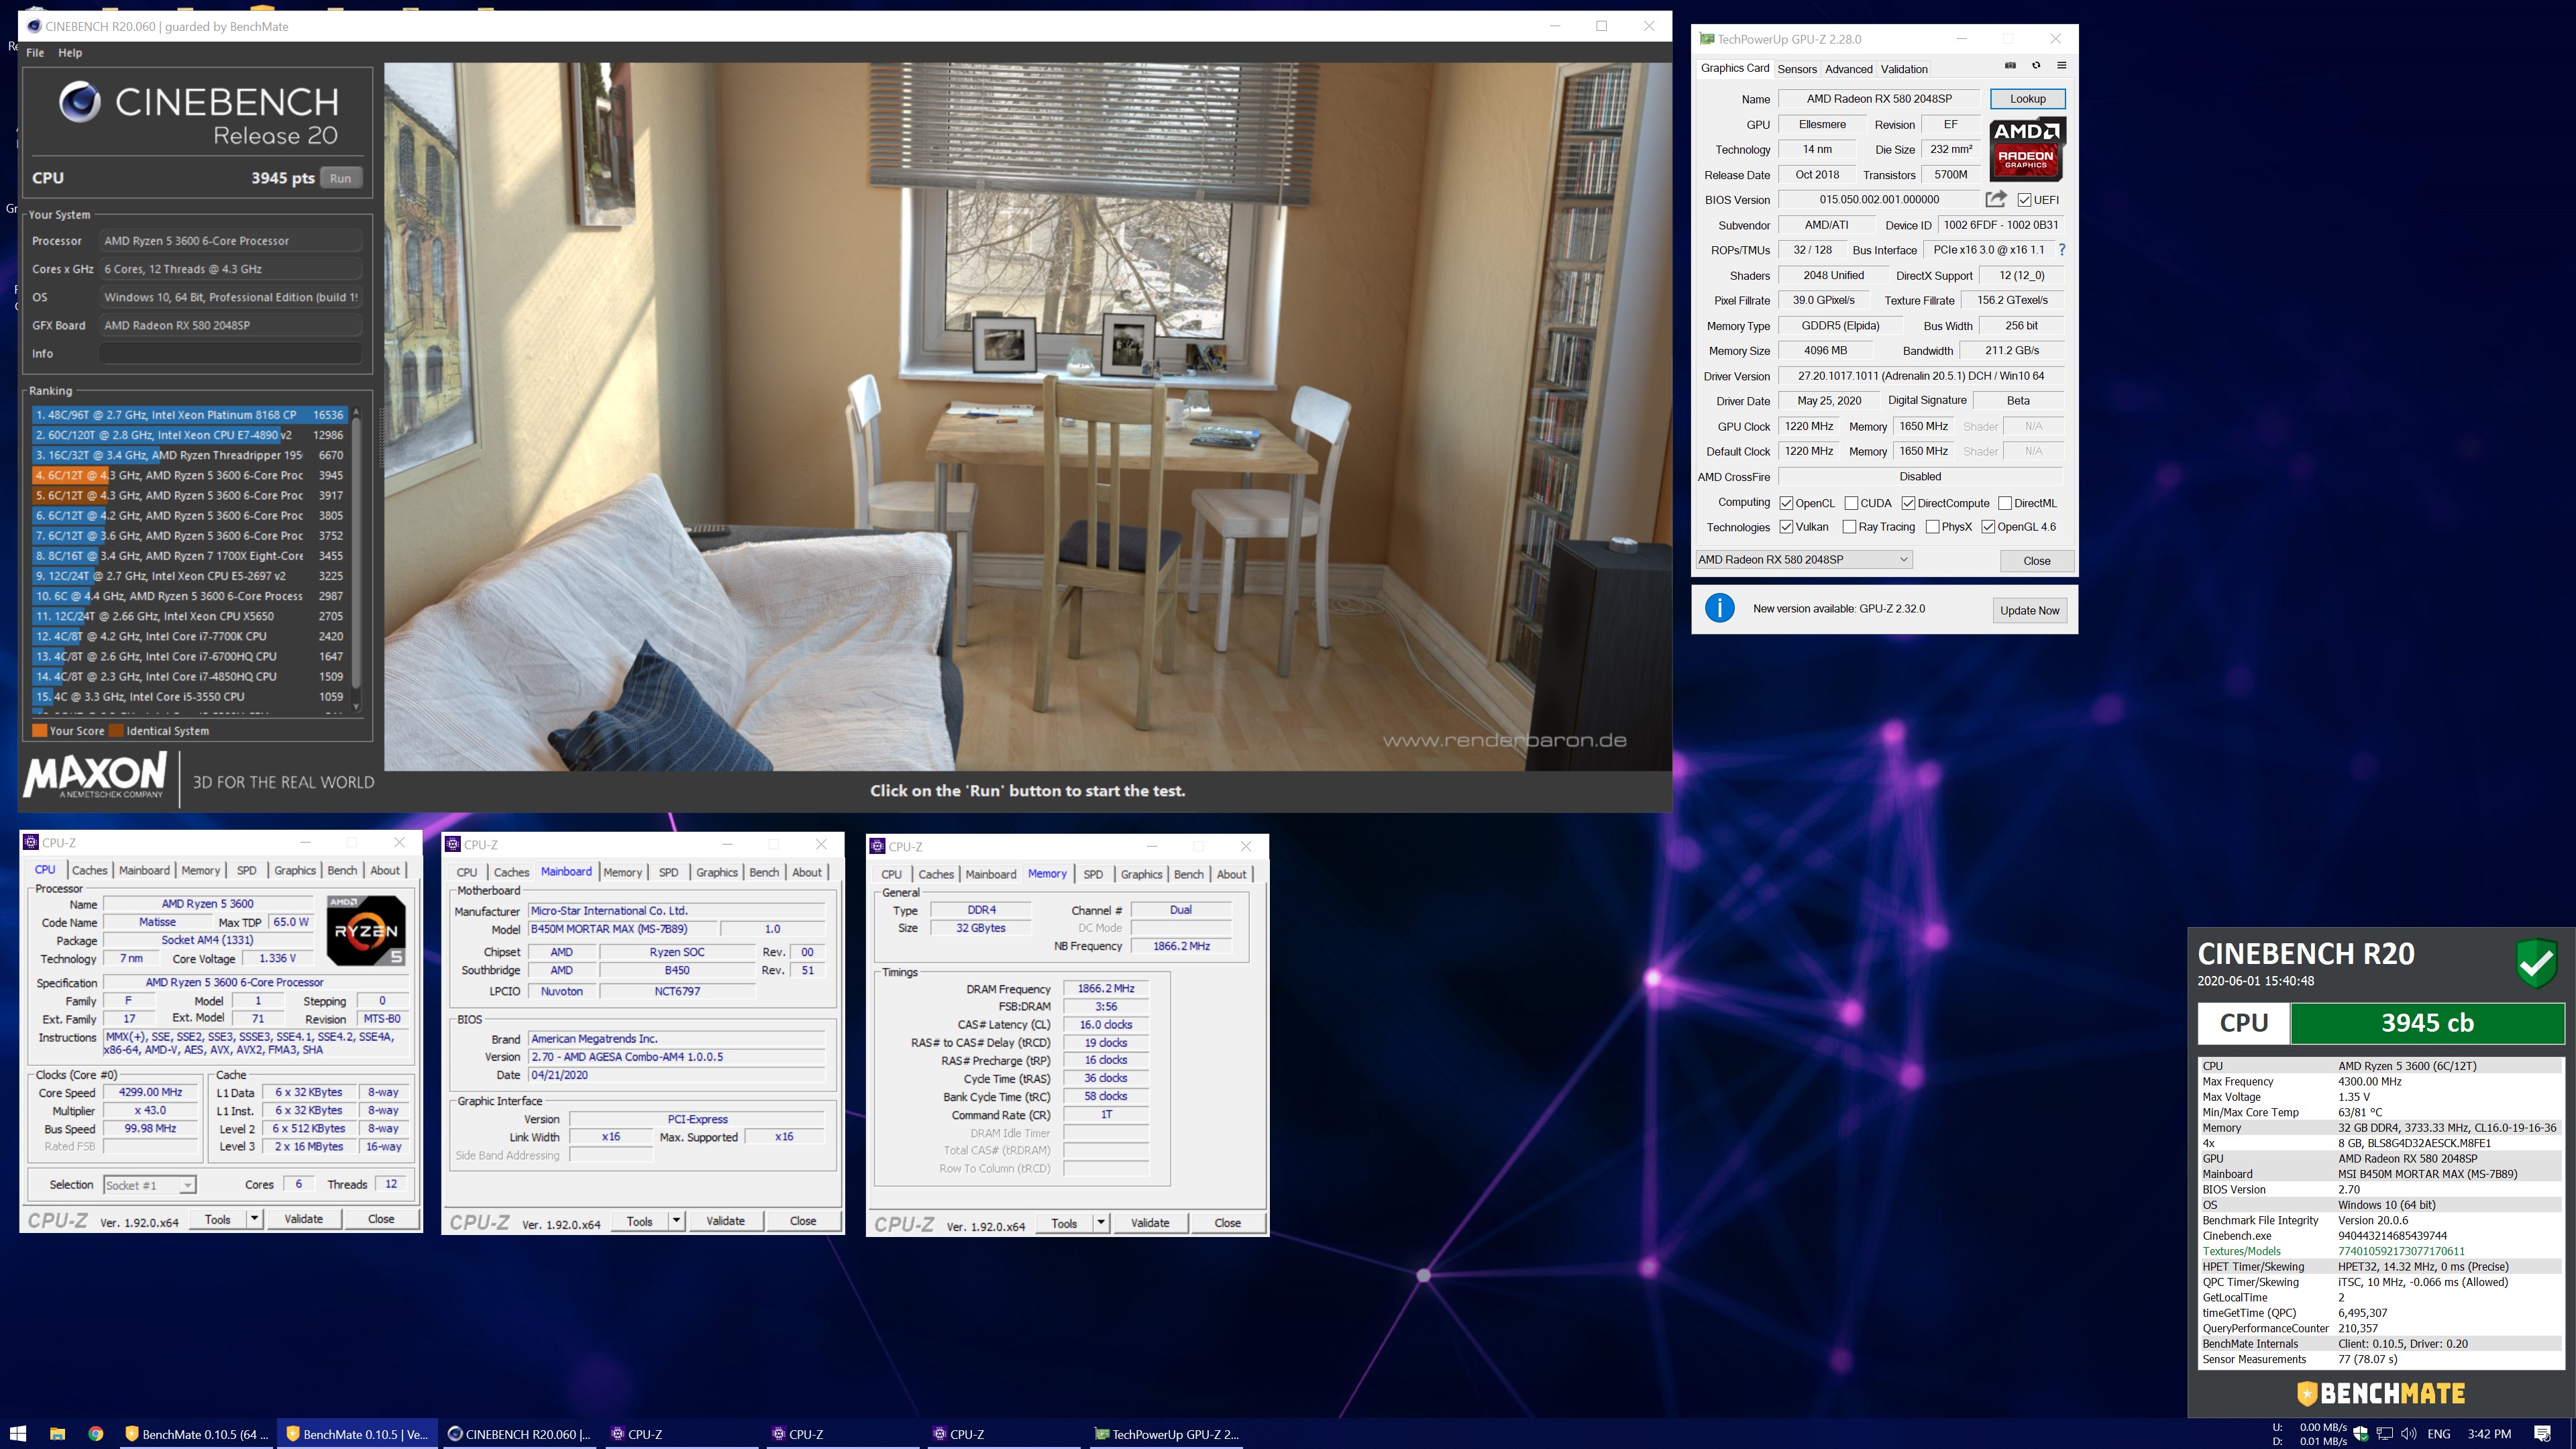Switch to the TechPowerUp GPU-Z taskbar item
Viewport: 2576px width, 1449px height.
tap(1166, 1433)
